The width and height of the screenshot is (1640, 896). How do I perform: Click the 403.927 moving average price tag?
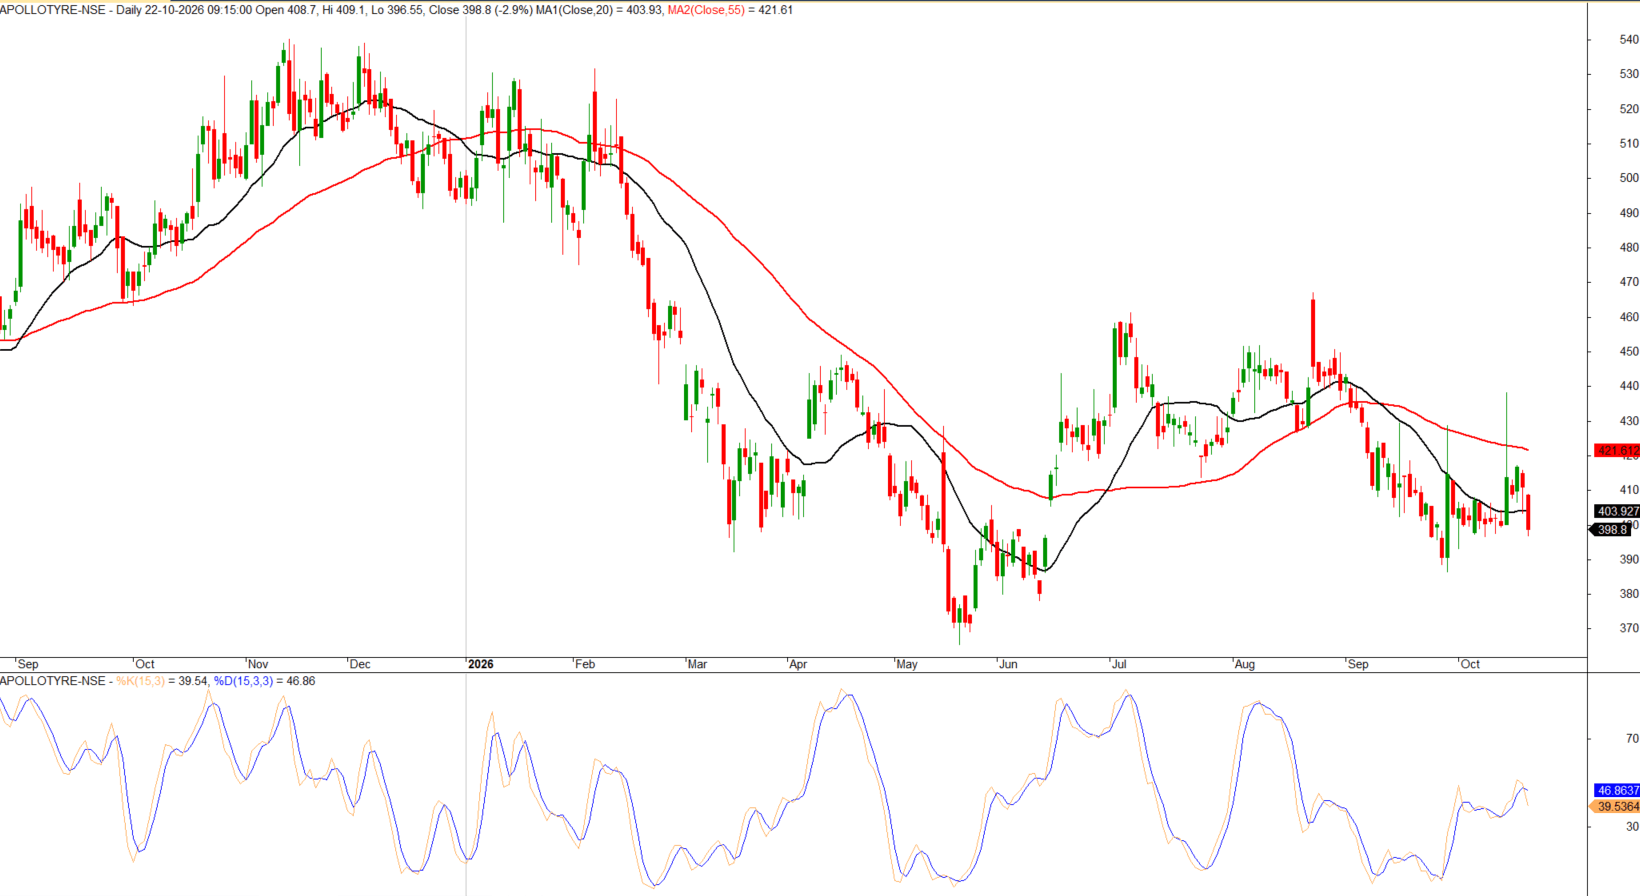click(1618, 511)
